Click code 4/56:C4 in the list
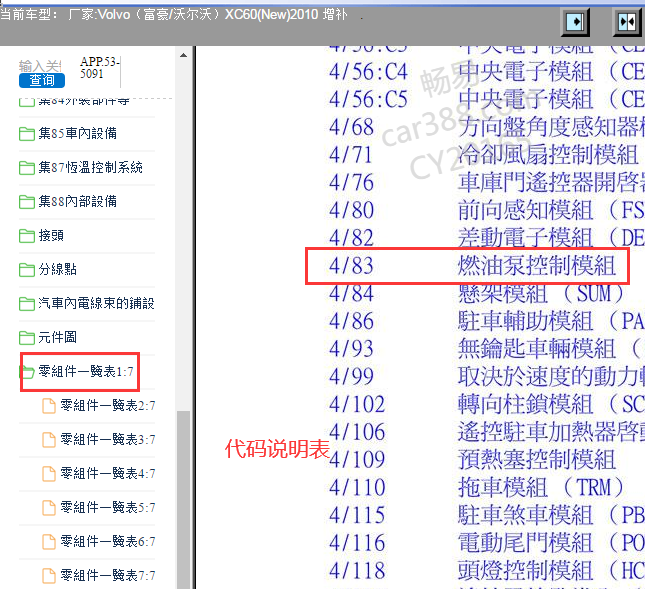645x589 pixels. click(x=368, y=72)
